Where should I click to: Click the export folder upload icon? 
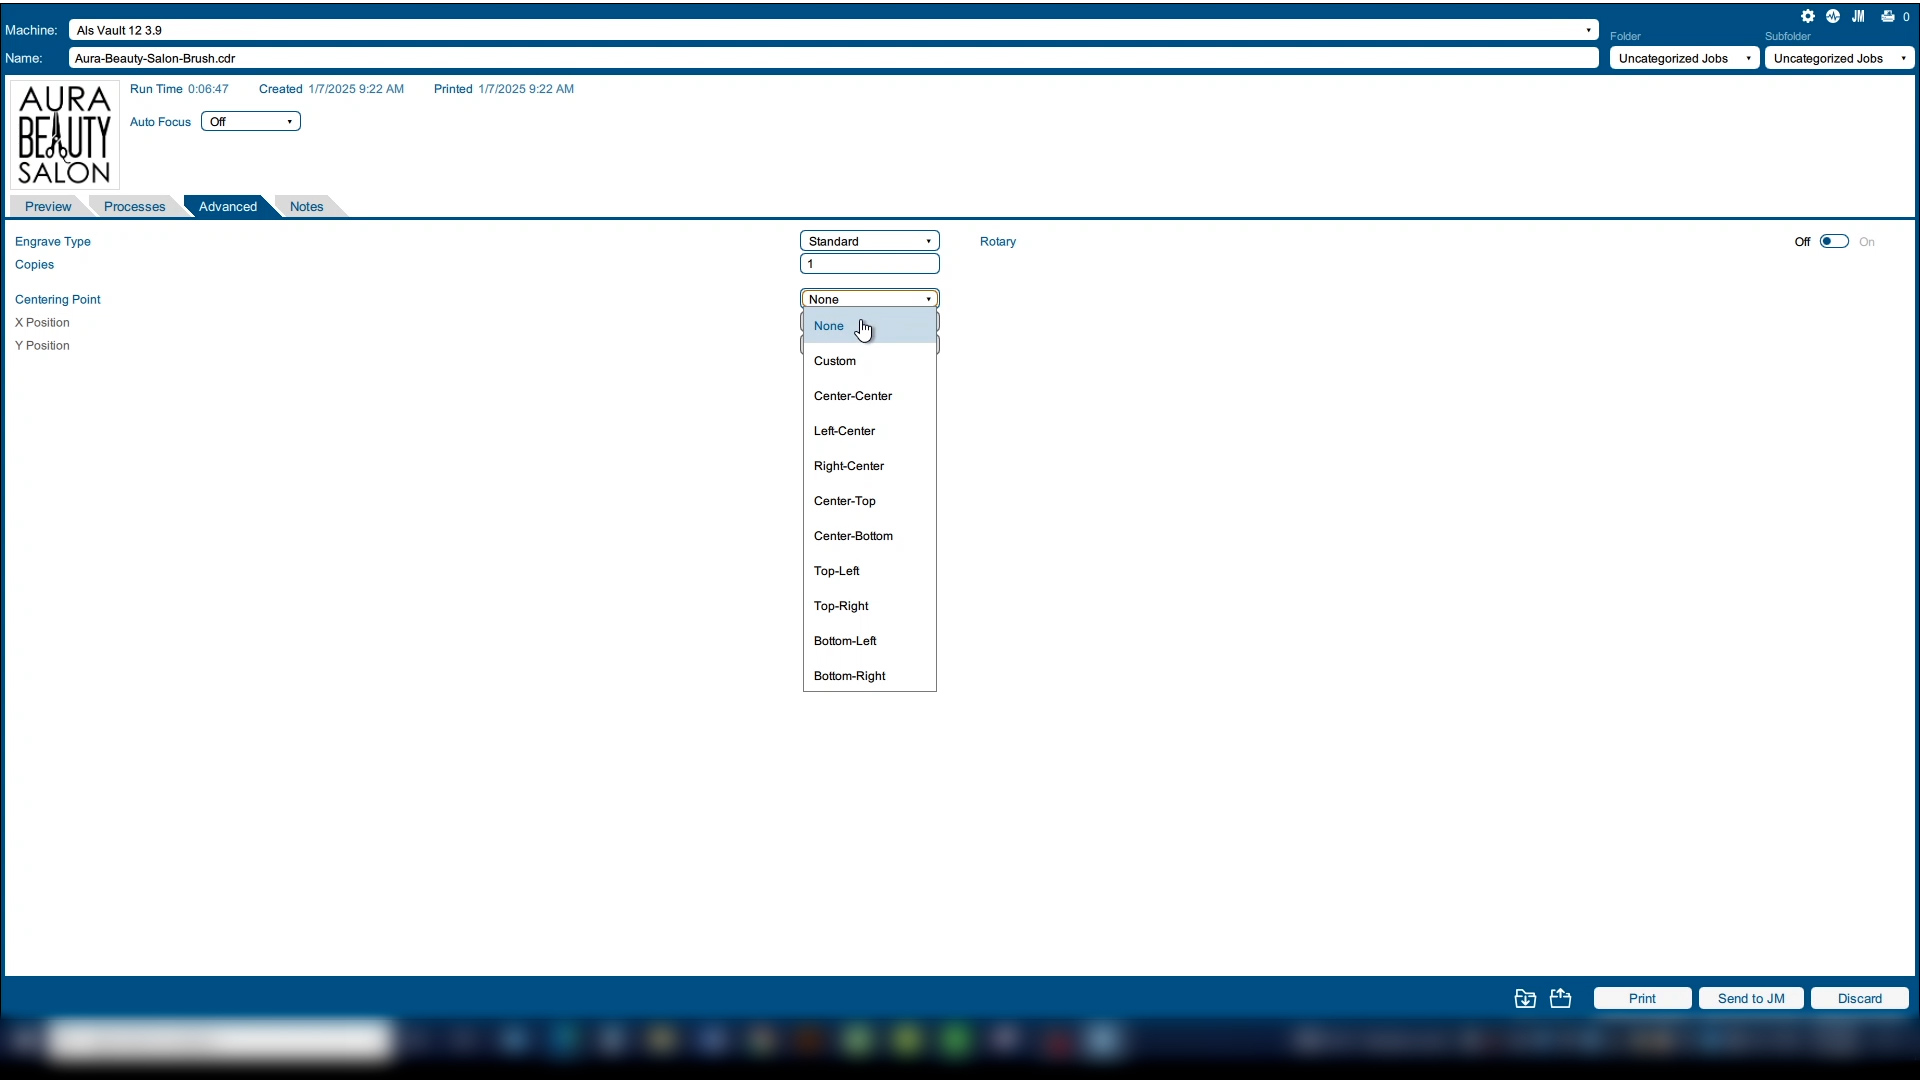(x=1561, y=998)
